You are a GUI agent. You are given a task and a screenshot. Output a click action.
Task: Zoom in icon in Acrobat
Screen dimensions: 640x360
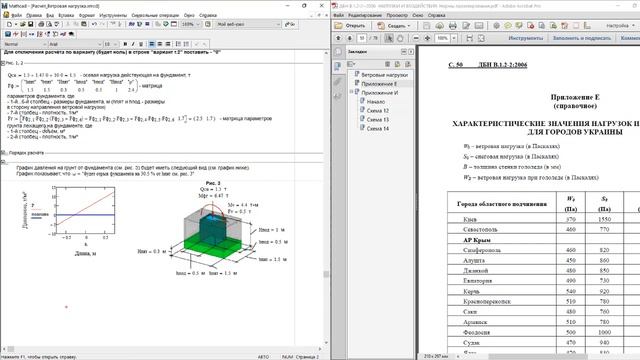427,38
